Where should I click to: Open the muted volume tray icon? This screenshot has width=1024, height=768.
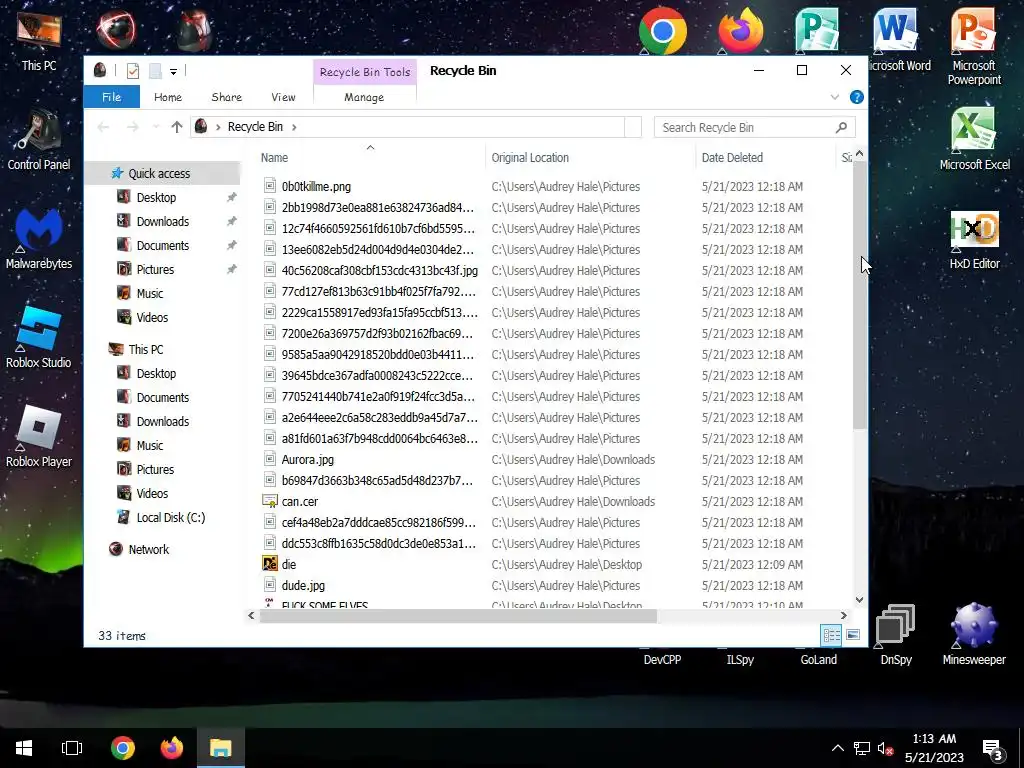click(885, 748)
